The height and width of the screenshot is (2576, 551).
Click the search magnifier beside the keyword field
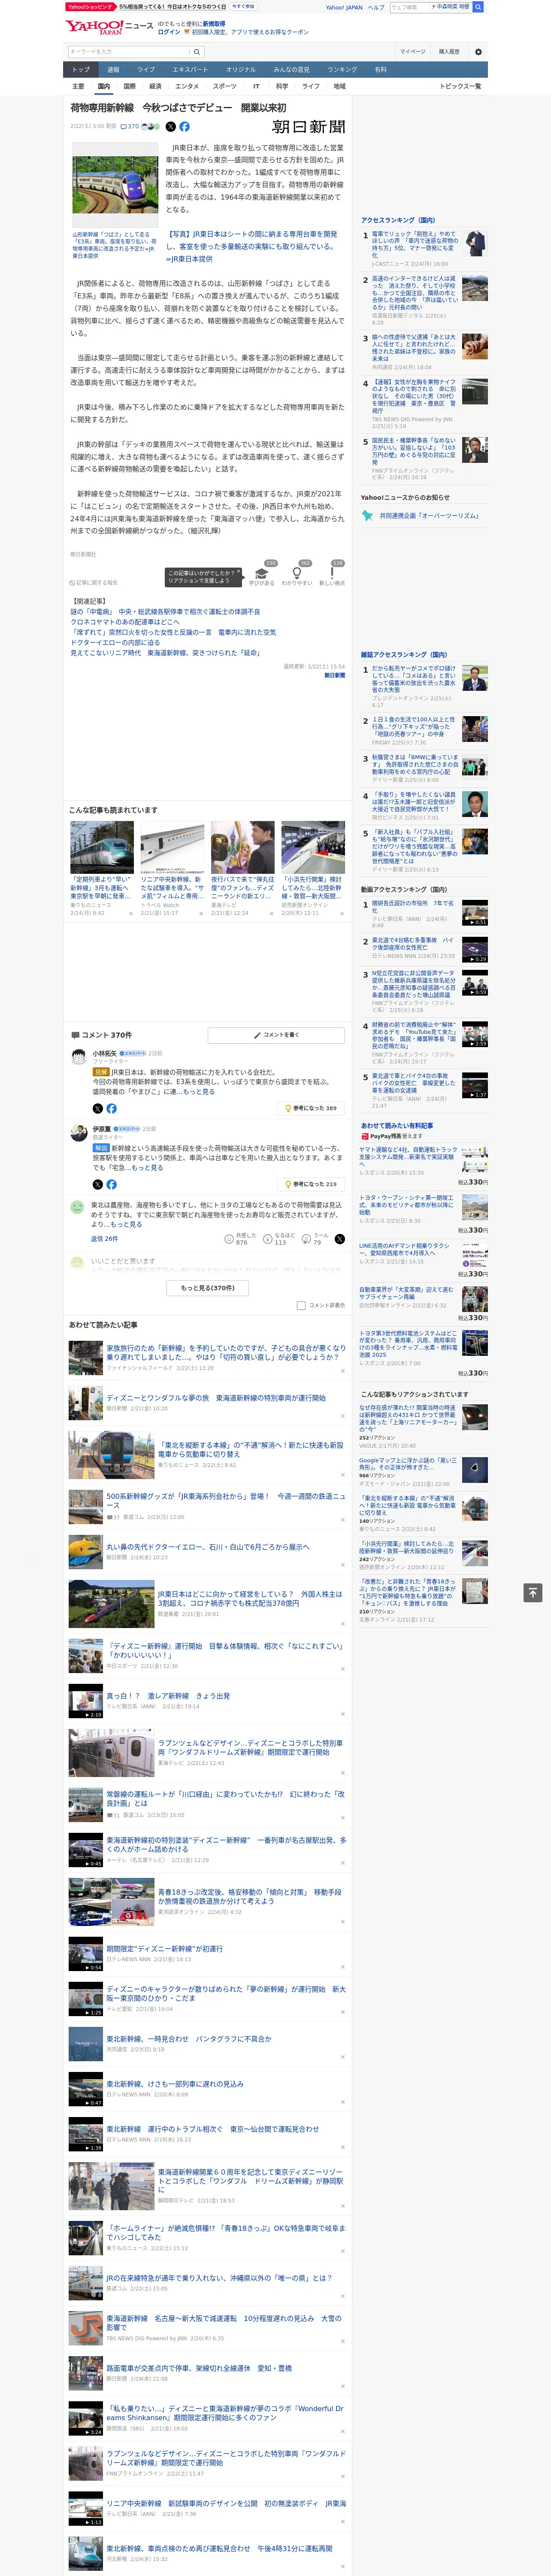point(197,52)
